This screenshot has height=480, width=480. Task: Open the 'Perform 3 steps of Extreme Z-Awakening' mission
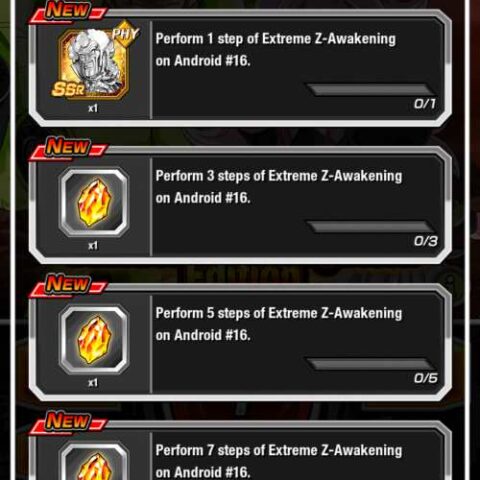pos(279,187)
